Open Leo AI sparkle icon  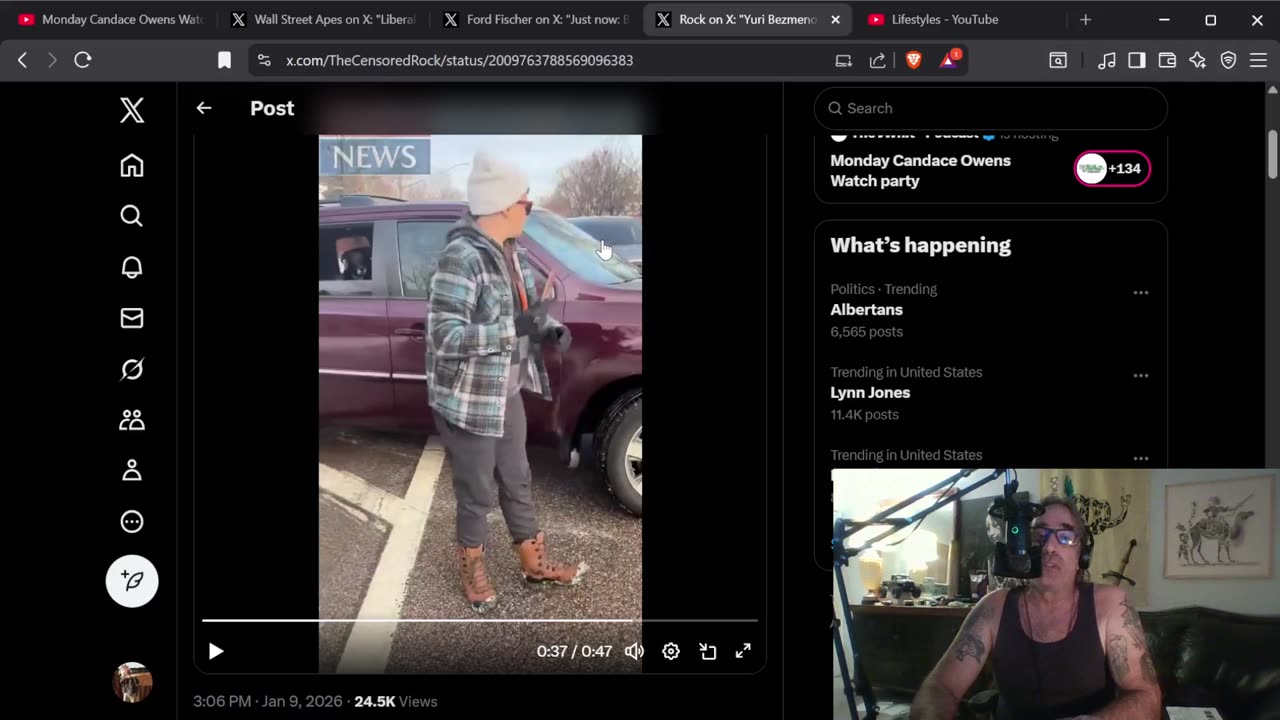coord(1197,60)
